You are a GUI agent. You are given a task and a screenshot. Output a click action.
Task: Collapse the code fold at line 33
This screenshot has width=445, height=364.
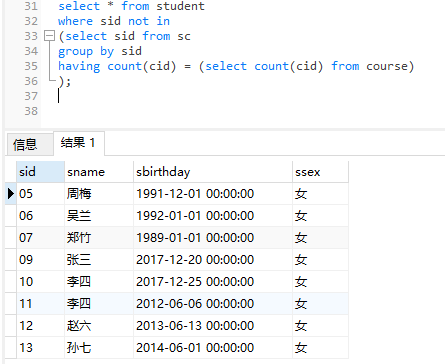point(49,36)
